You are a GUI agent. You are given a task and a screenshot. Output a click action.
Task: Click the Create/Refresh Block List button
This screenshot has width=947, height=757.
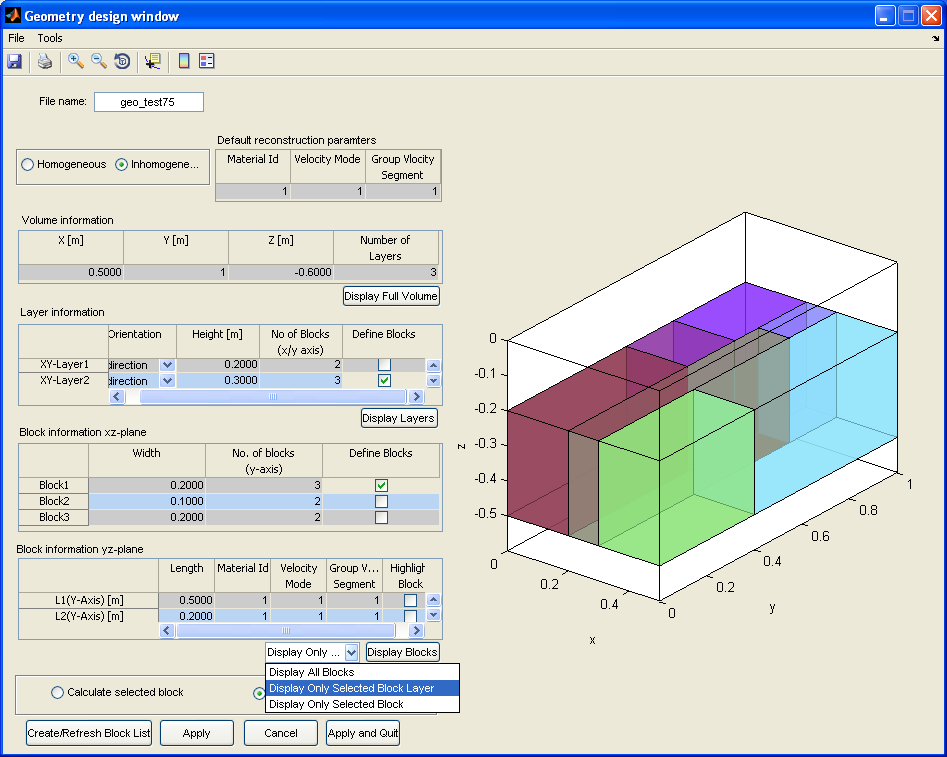click(89, 733)
